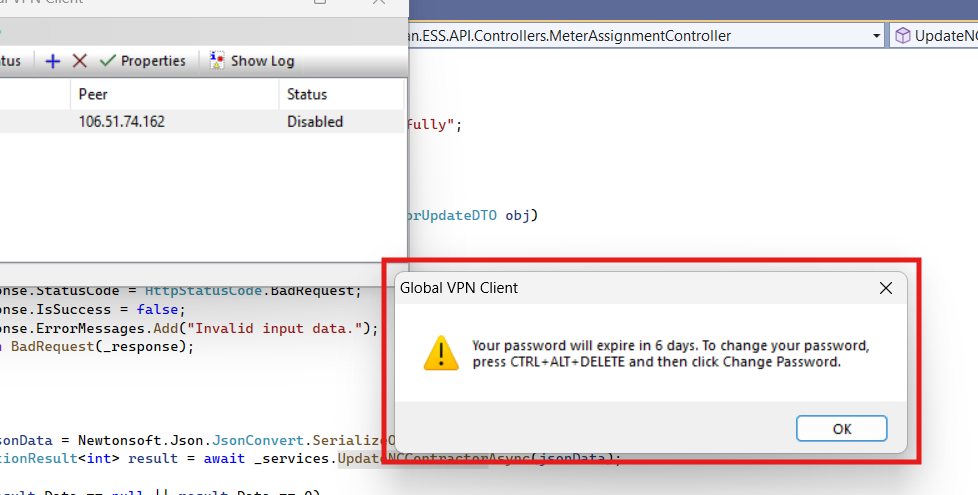Click the Disabled status cell
Viewport: 978px width, 495px height.
[315, 122]
